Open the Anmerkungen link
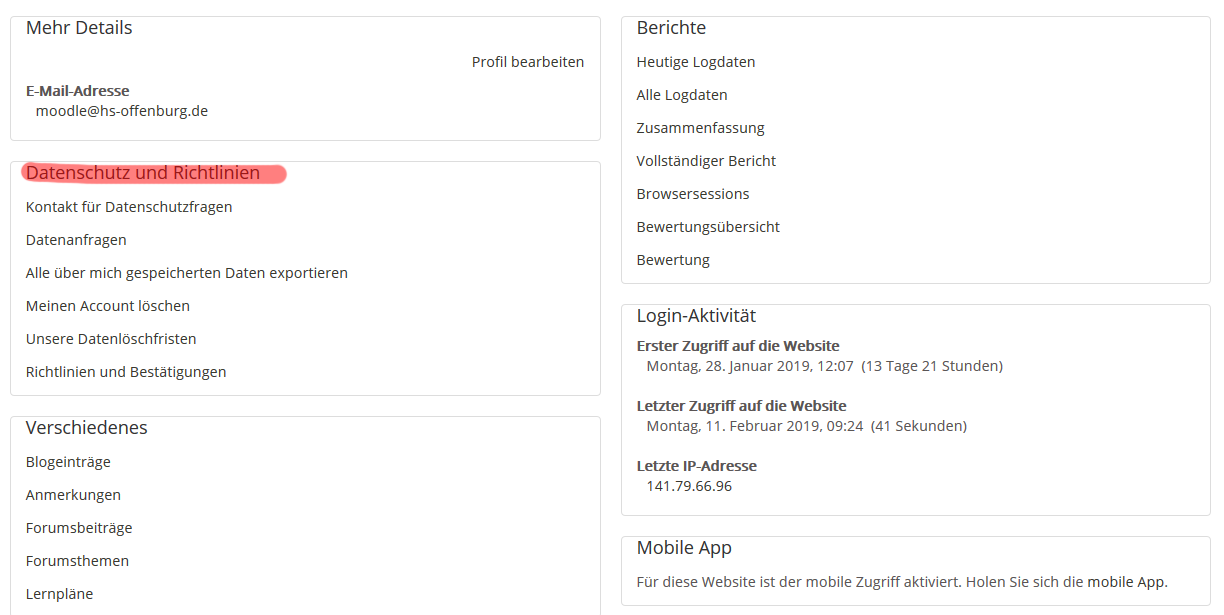The image size is (1224, 615). point(73,495)
